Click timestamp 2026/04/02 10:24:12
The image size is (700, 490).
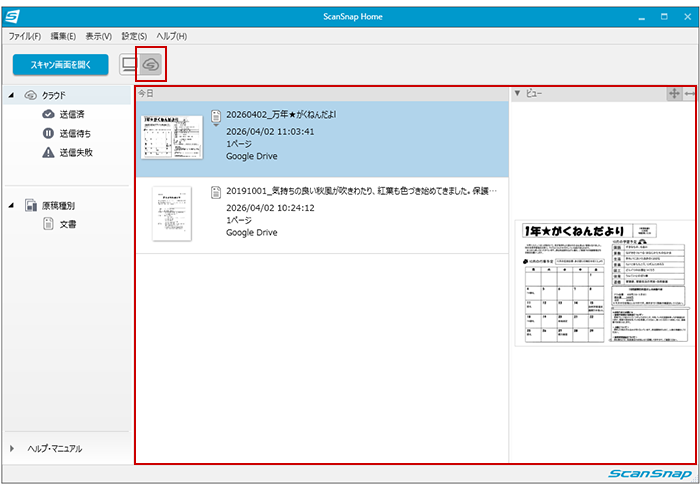click(270, 208)
